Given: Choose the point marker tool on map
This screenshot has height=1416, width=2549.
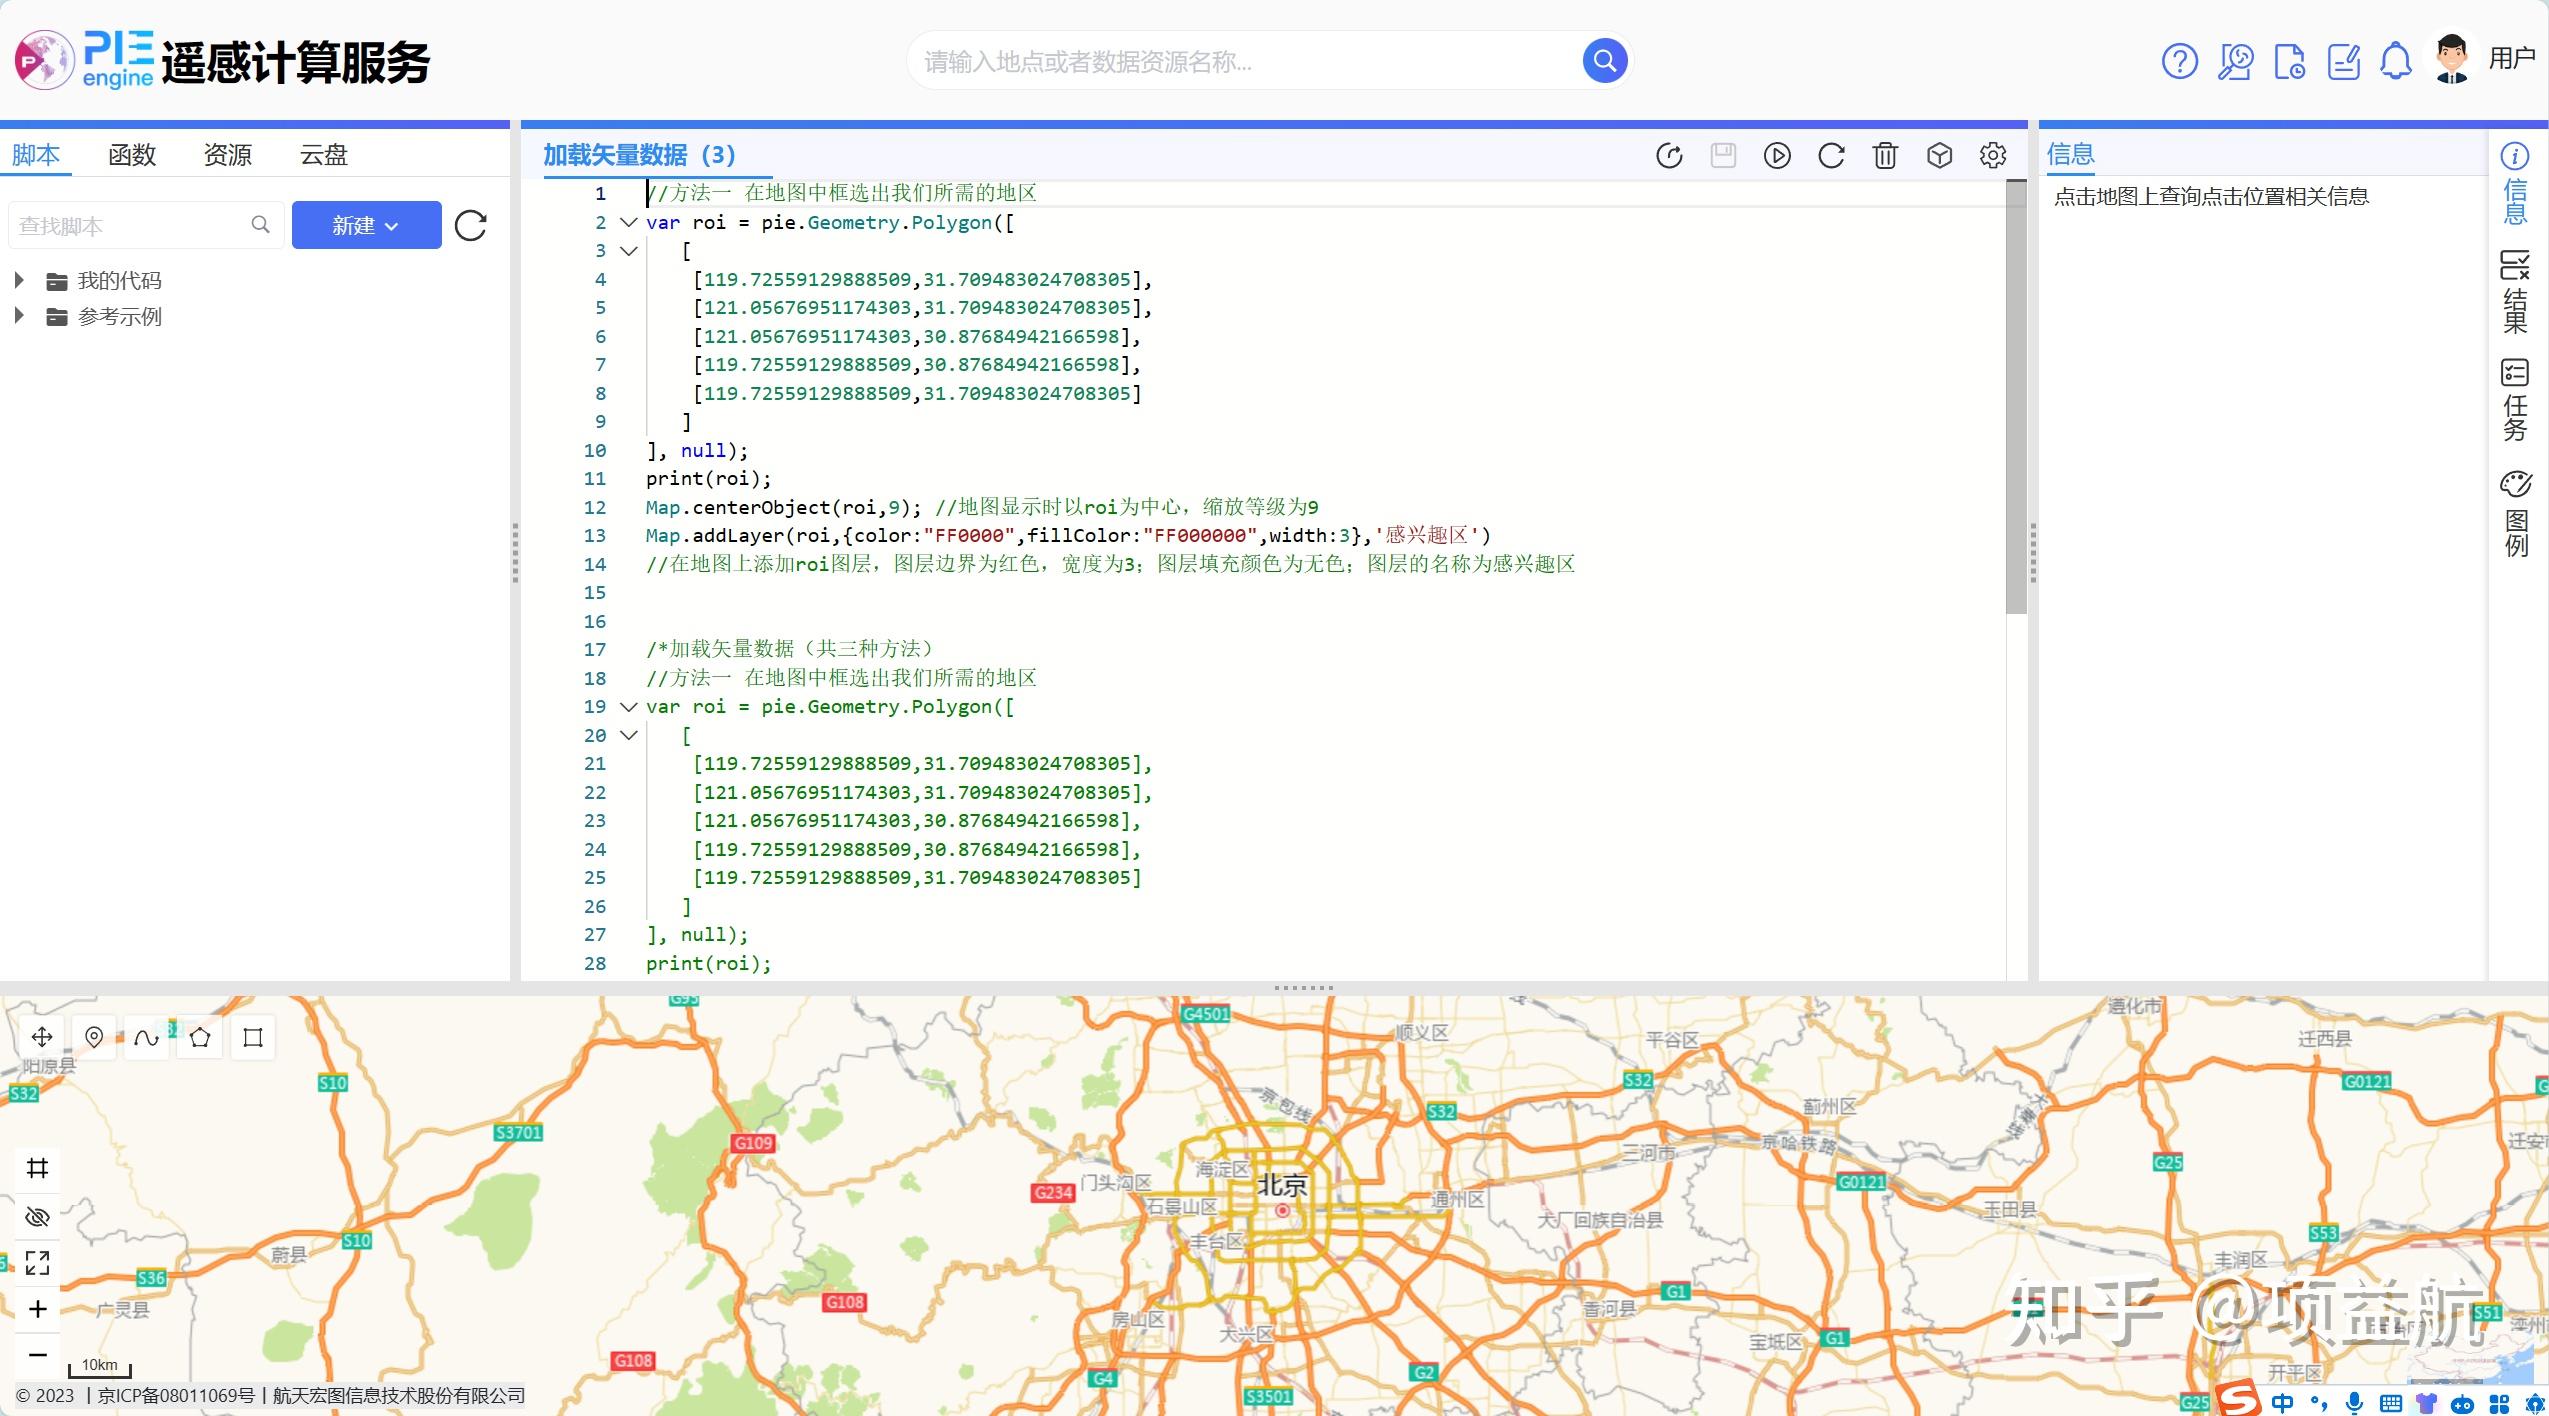Looking at the screenshot, I should pyautogui.click(x=94, y=1037).
